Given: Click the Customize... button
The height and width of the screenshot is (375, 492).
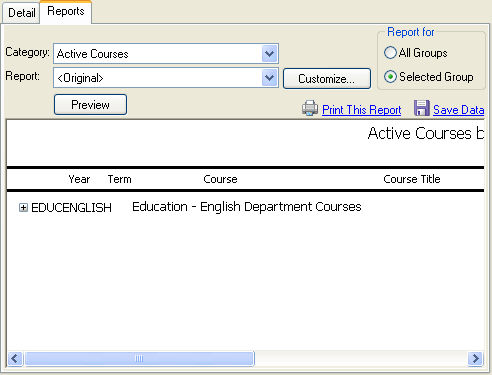Looking at the screenshot, I should coord(327,79).
